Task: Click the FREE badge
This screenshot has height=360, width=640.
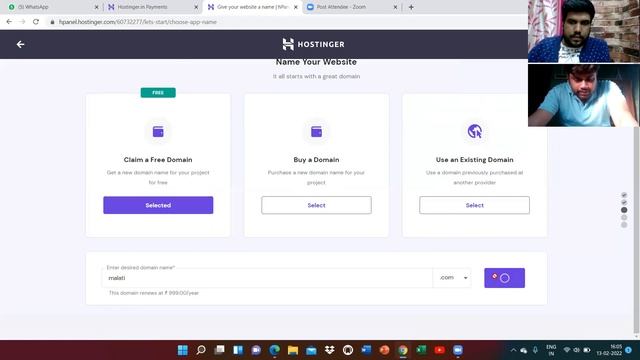Action: [158, 93]
